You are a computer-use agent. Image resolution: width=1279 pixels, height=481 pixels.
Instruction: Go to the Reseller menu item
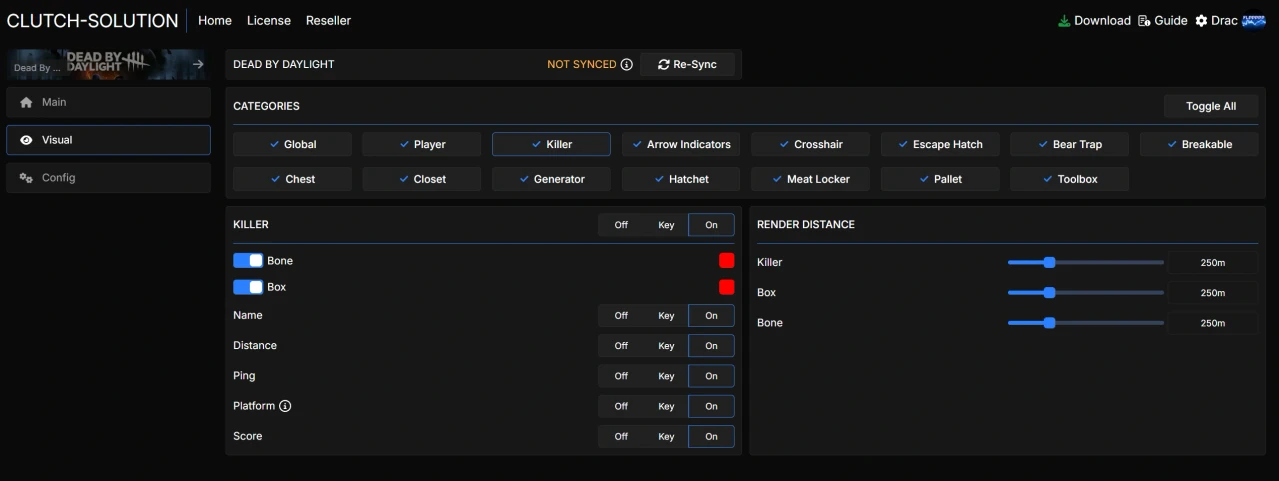(328, 21)
